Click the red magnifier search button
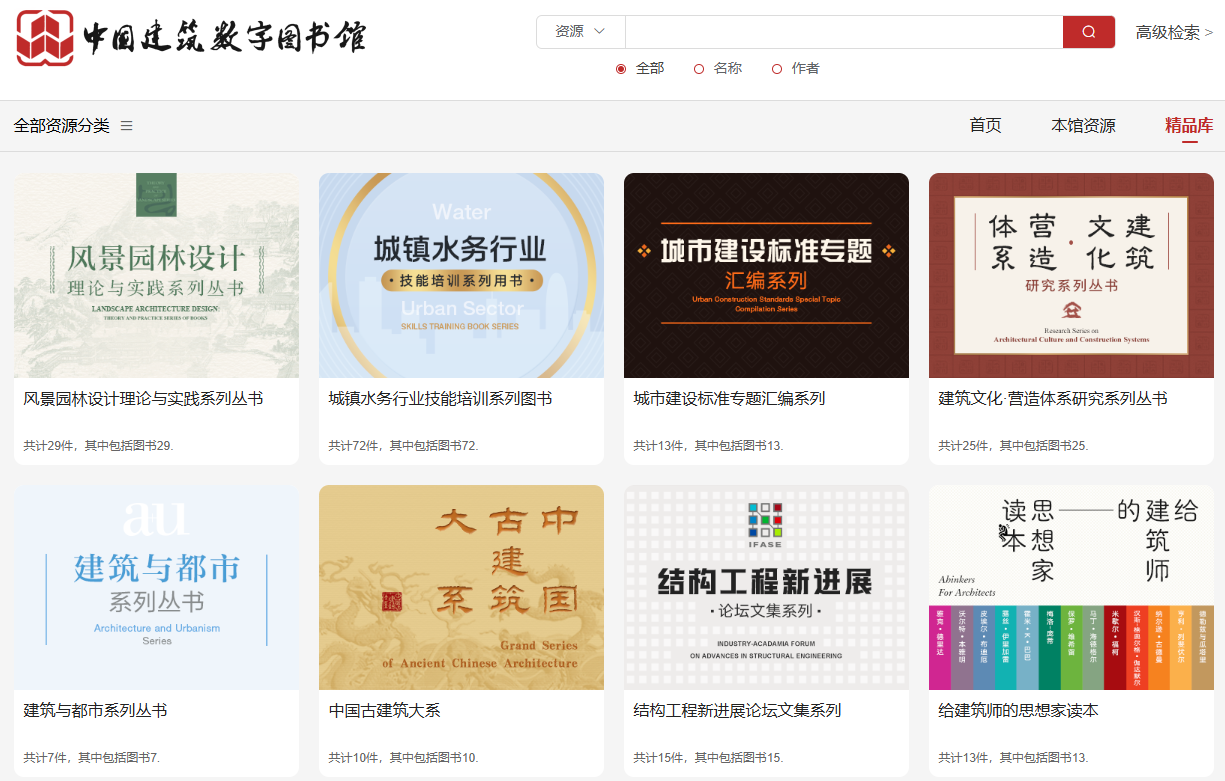Viewport: 1225px width, 781px height. point(1088,32)
